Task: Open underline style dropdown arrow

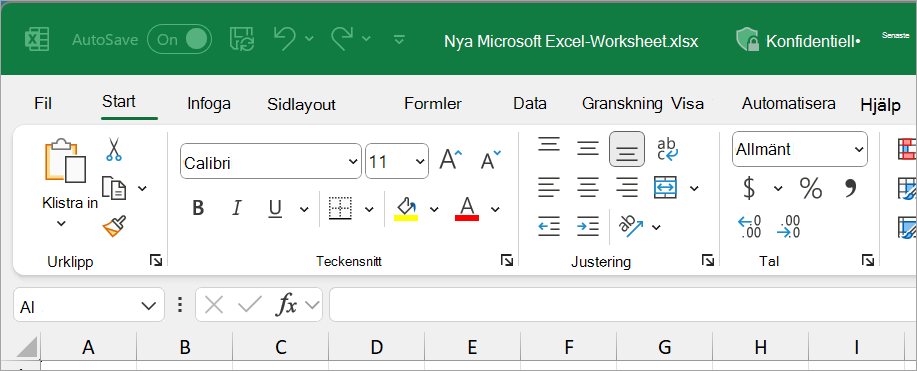Action: point(304,209)
